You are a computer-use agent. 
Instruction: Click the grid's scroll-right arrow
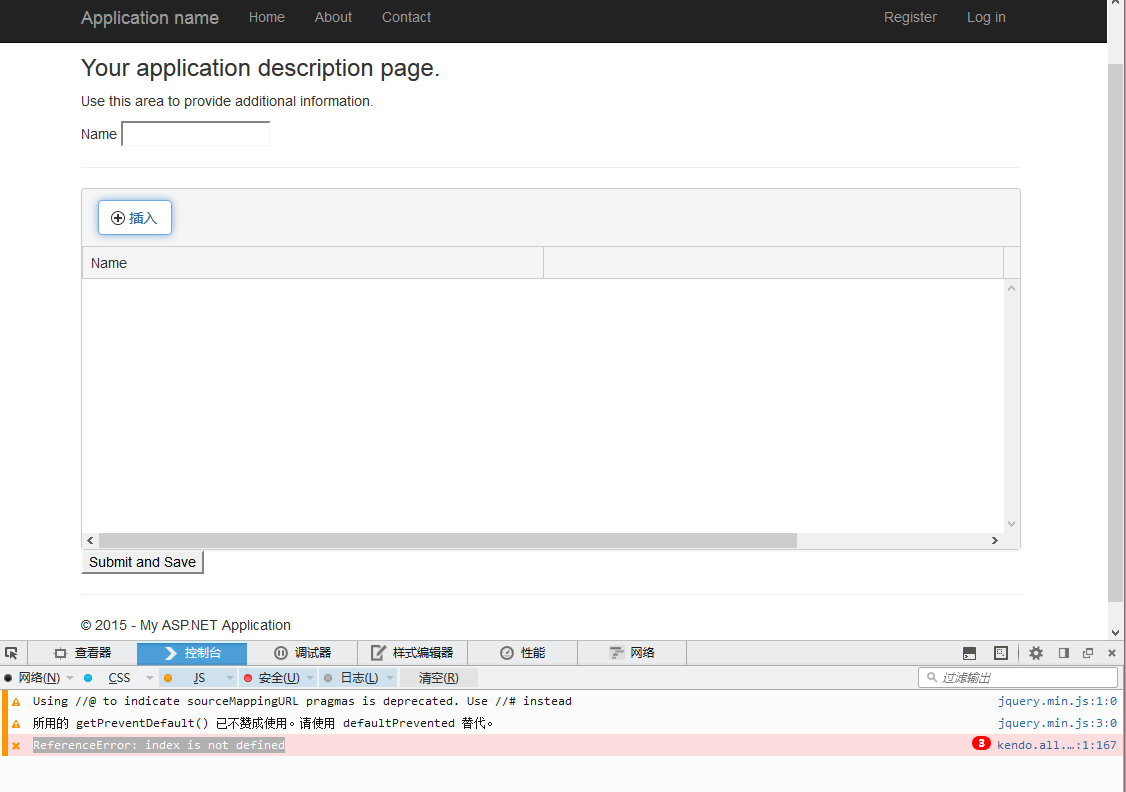(x=995, y=541)
